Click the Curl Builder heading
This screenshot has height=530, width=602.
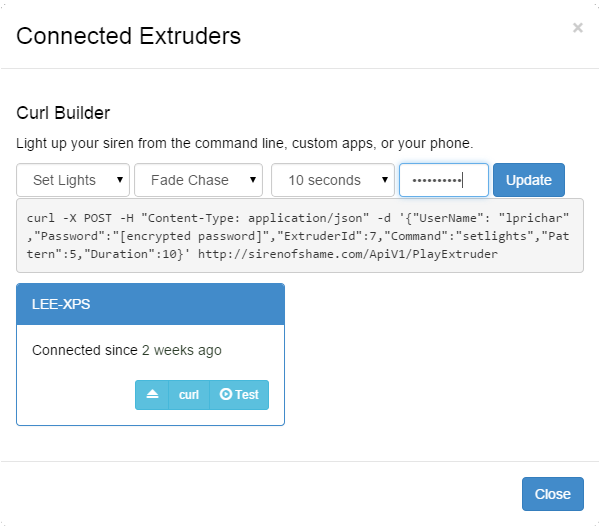pyautogui.click(x=63, y=113)
